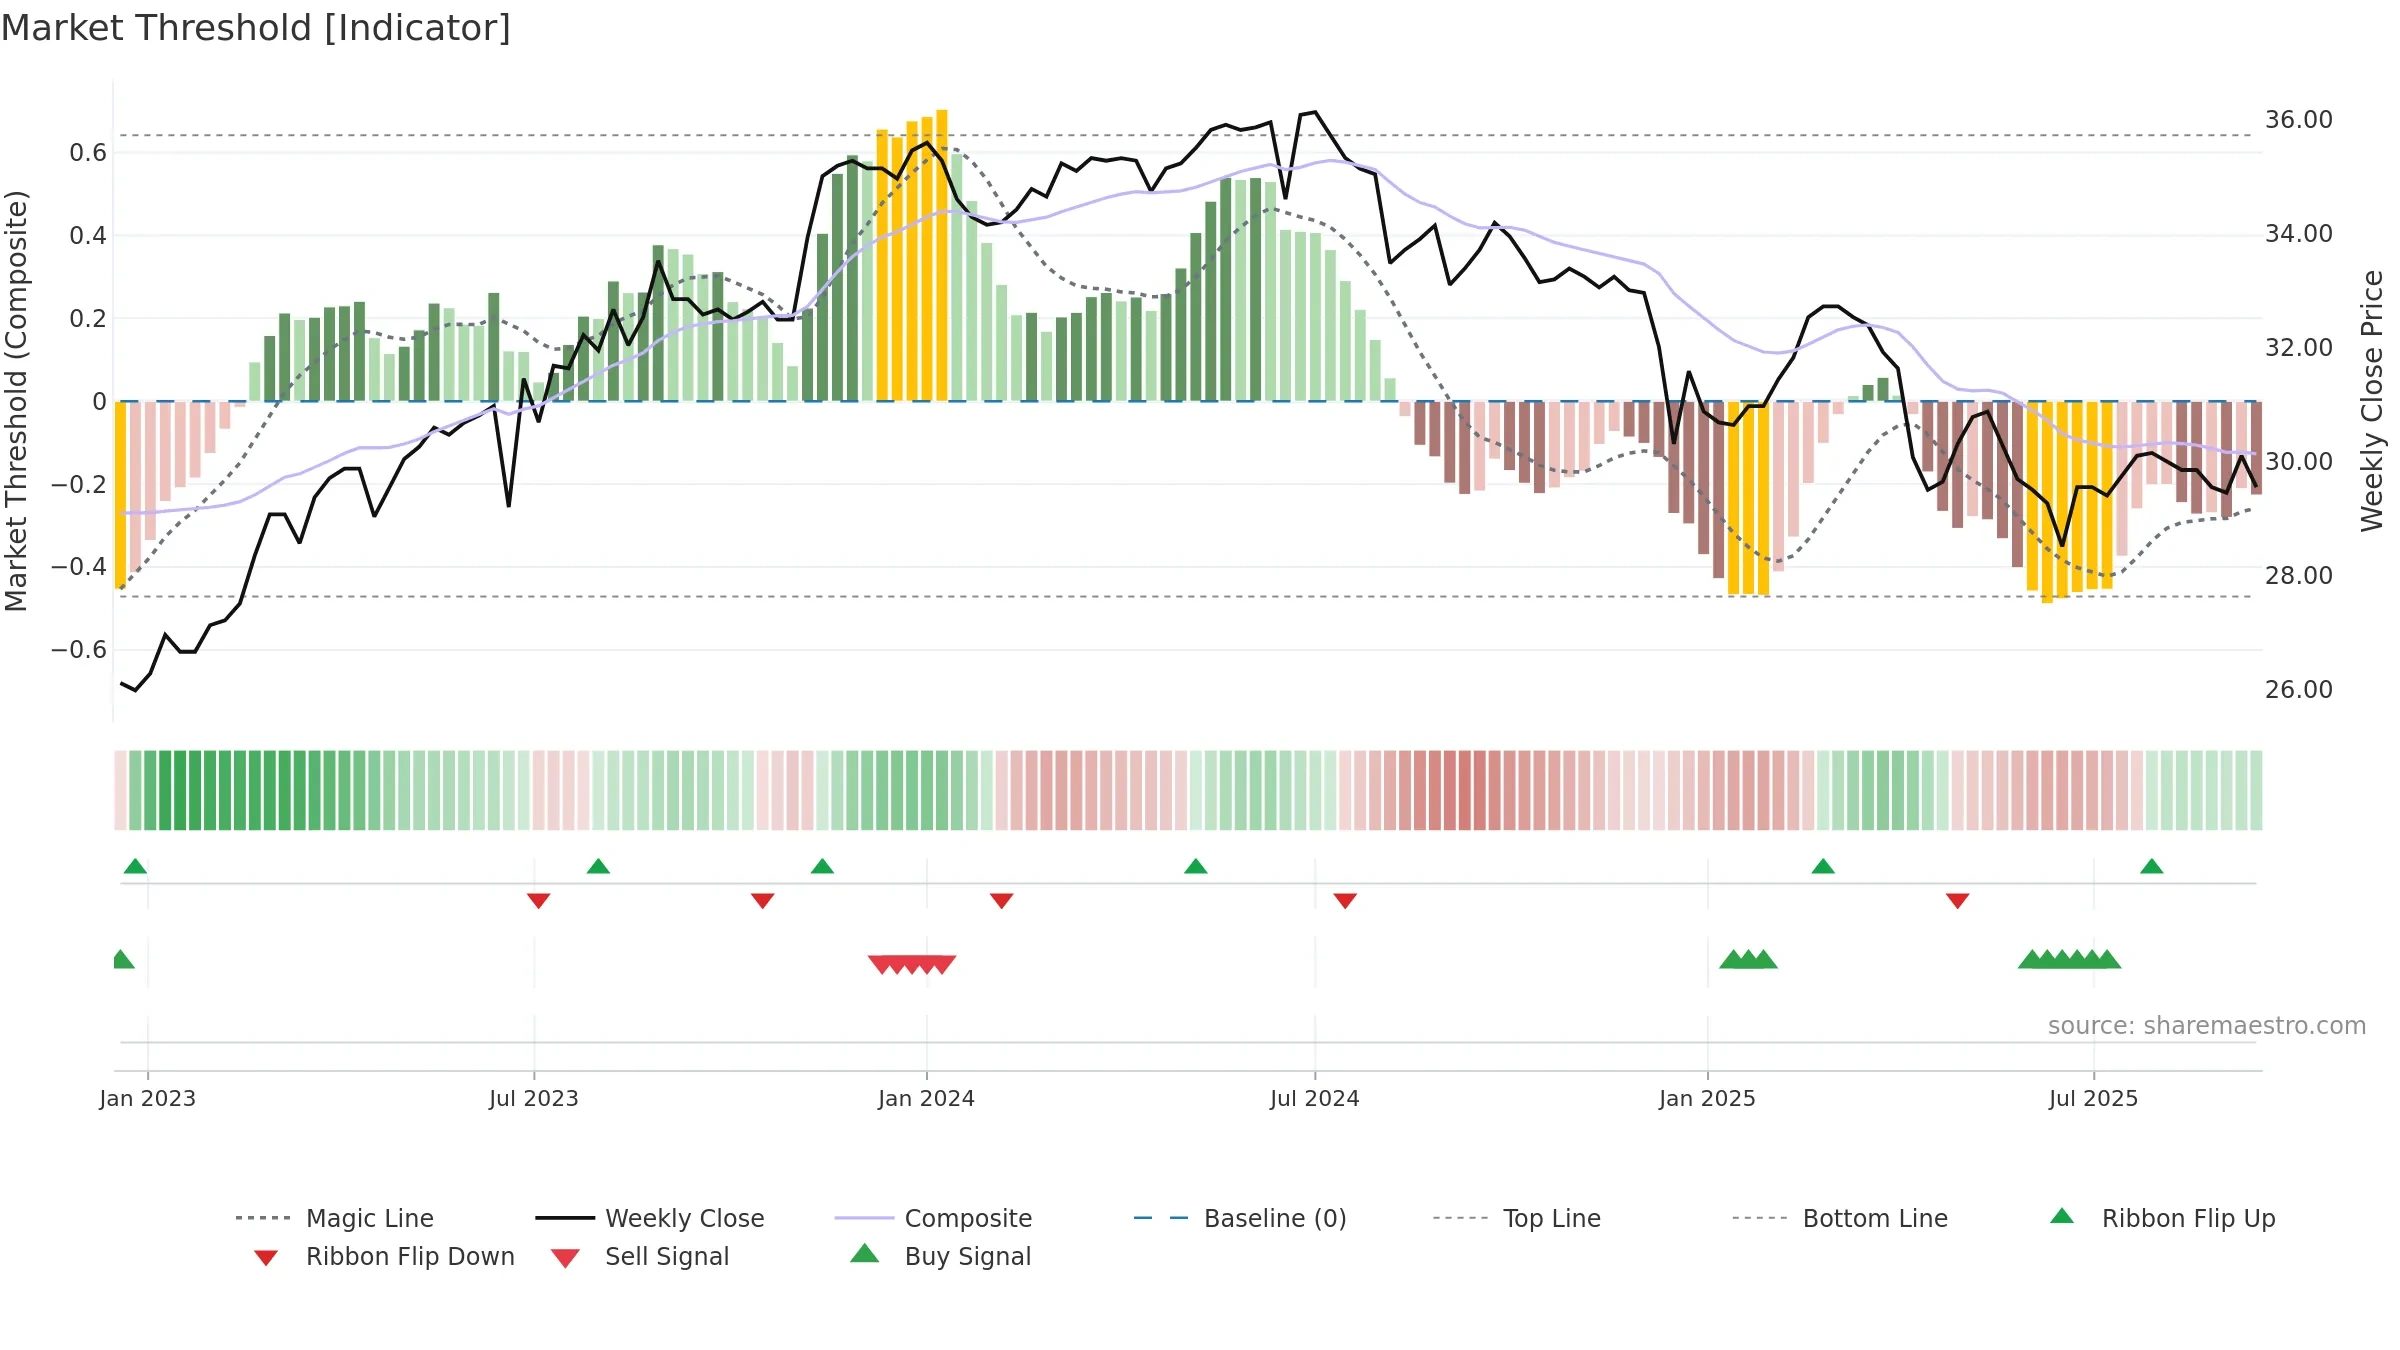2400x1350 pixels.
Task: Click the Jan 2024 x-axis label
Action: [927, 1098]
